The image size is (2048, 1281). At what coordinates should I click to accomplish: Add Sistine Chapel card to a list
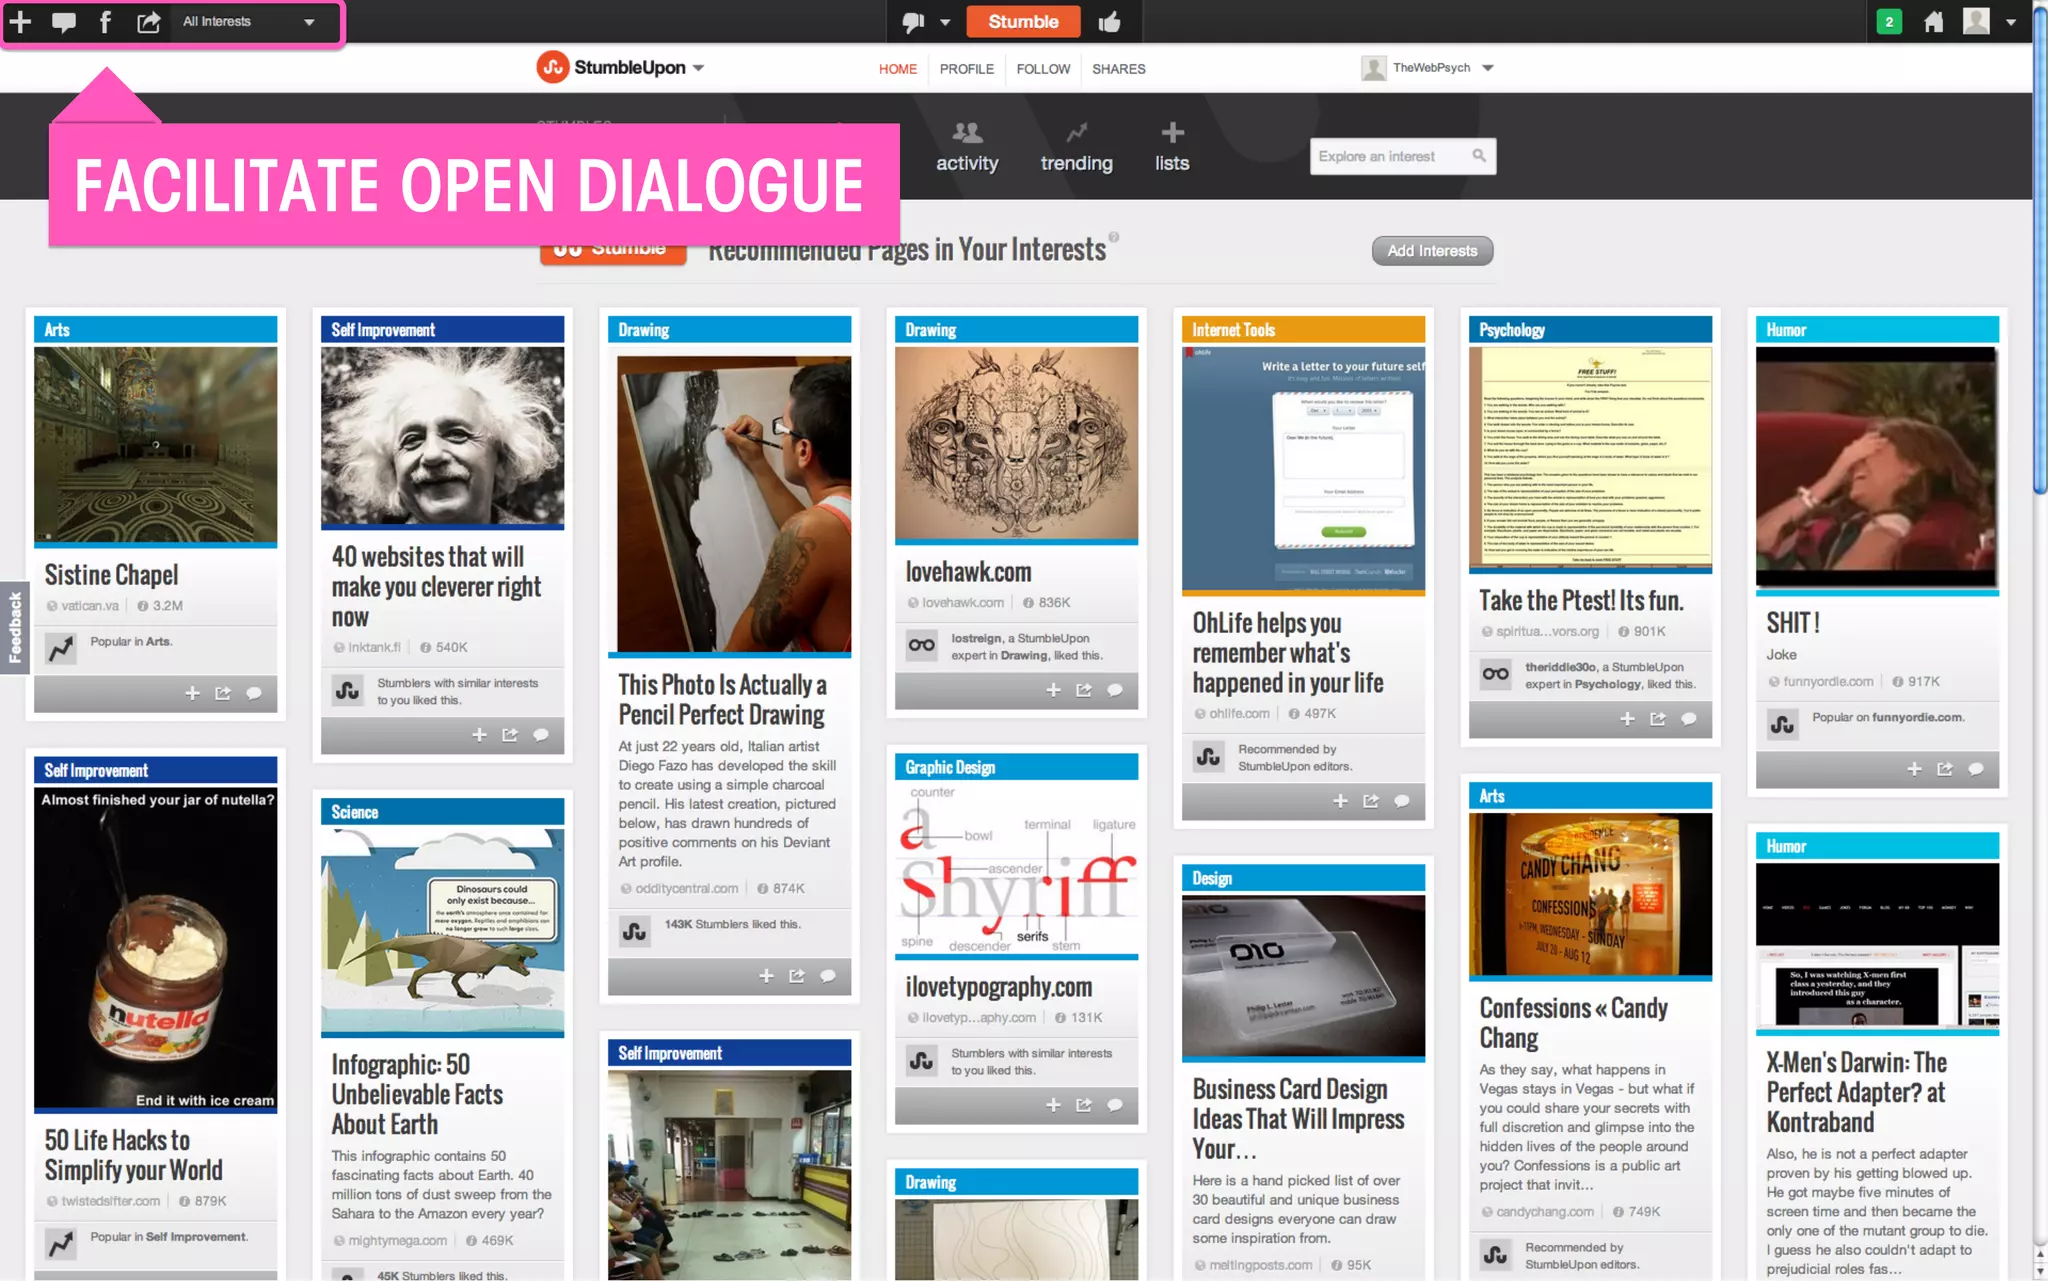click(x=192, y=693)
